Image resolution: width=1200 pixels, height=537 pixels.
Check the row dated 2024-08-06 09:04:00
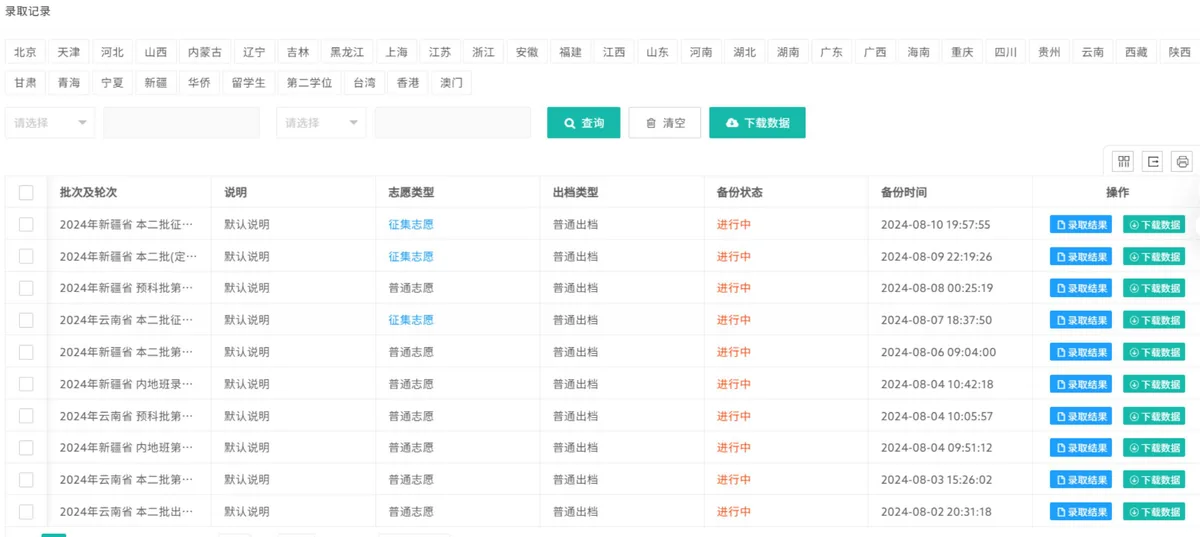pyautogui.click(x=26, y=352)
